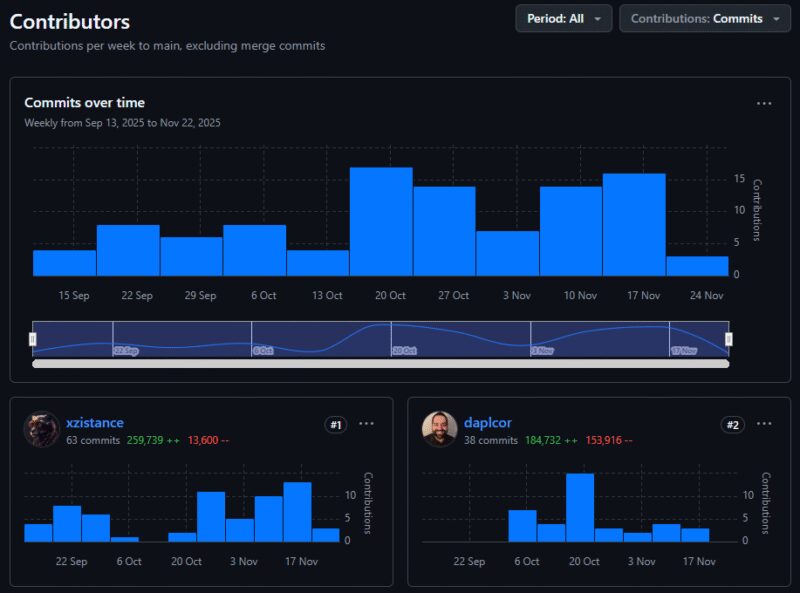Click the left handle of range selector
Viewport: 800px width, 593px height.
(x=33, y=339)
